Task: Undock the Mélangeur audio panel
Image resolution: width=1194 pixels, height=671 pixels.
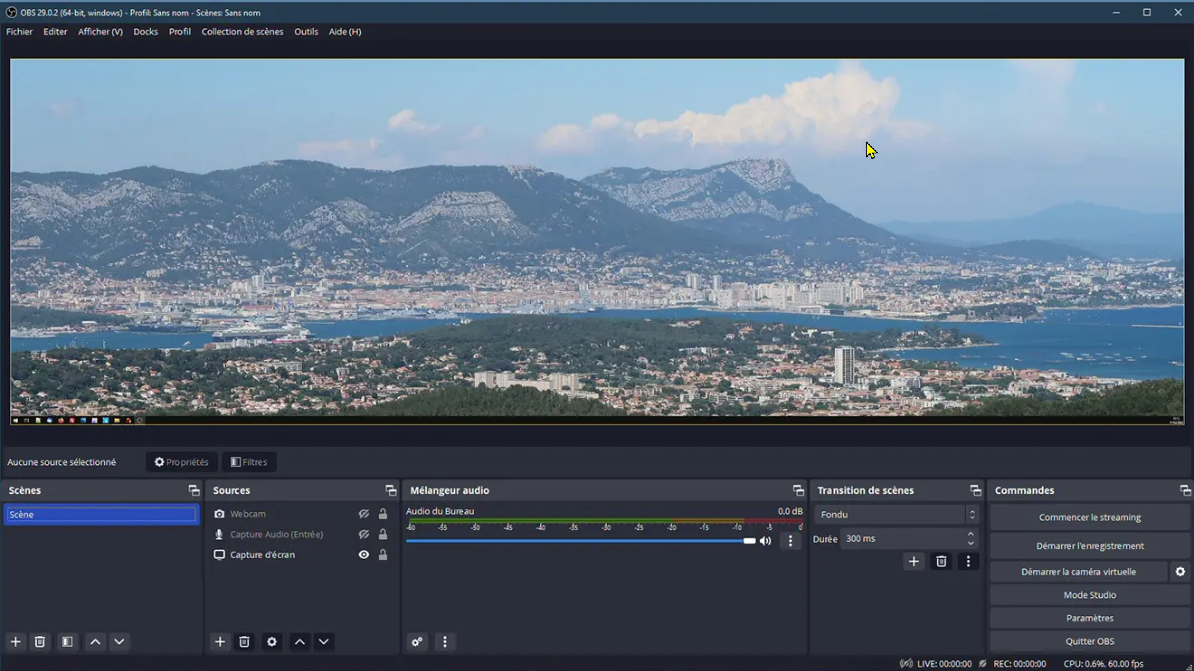Action: [x=798, y=491]
